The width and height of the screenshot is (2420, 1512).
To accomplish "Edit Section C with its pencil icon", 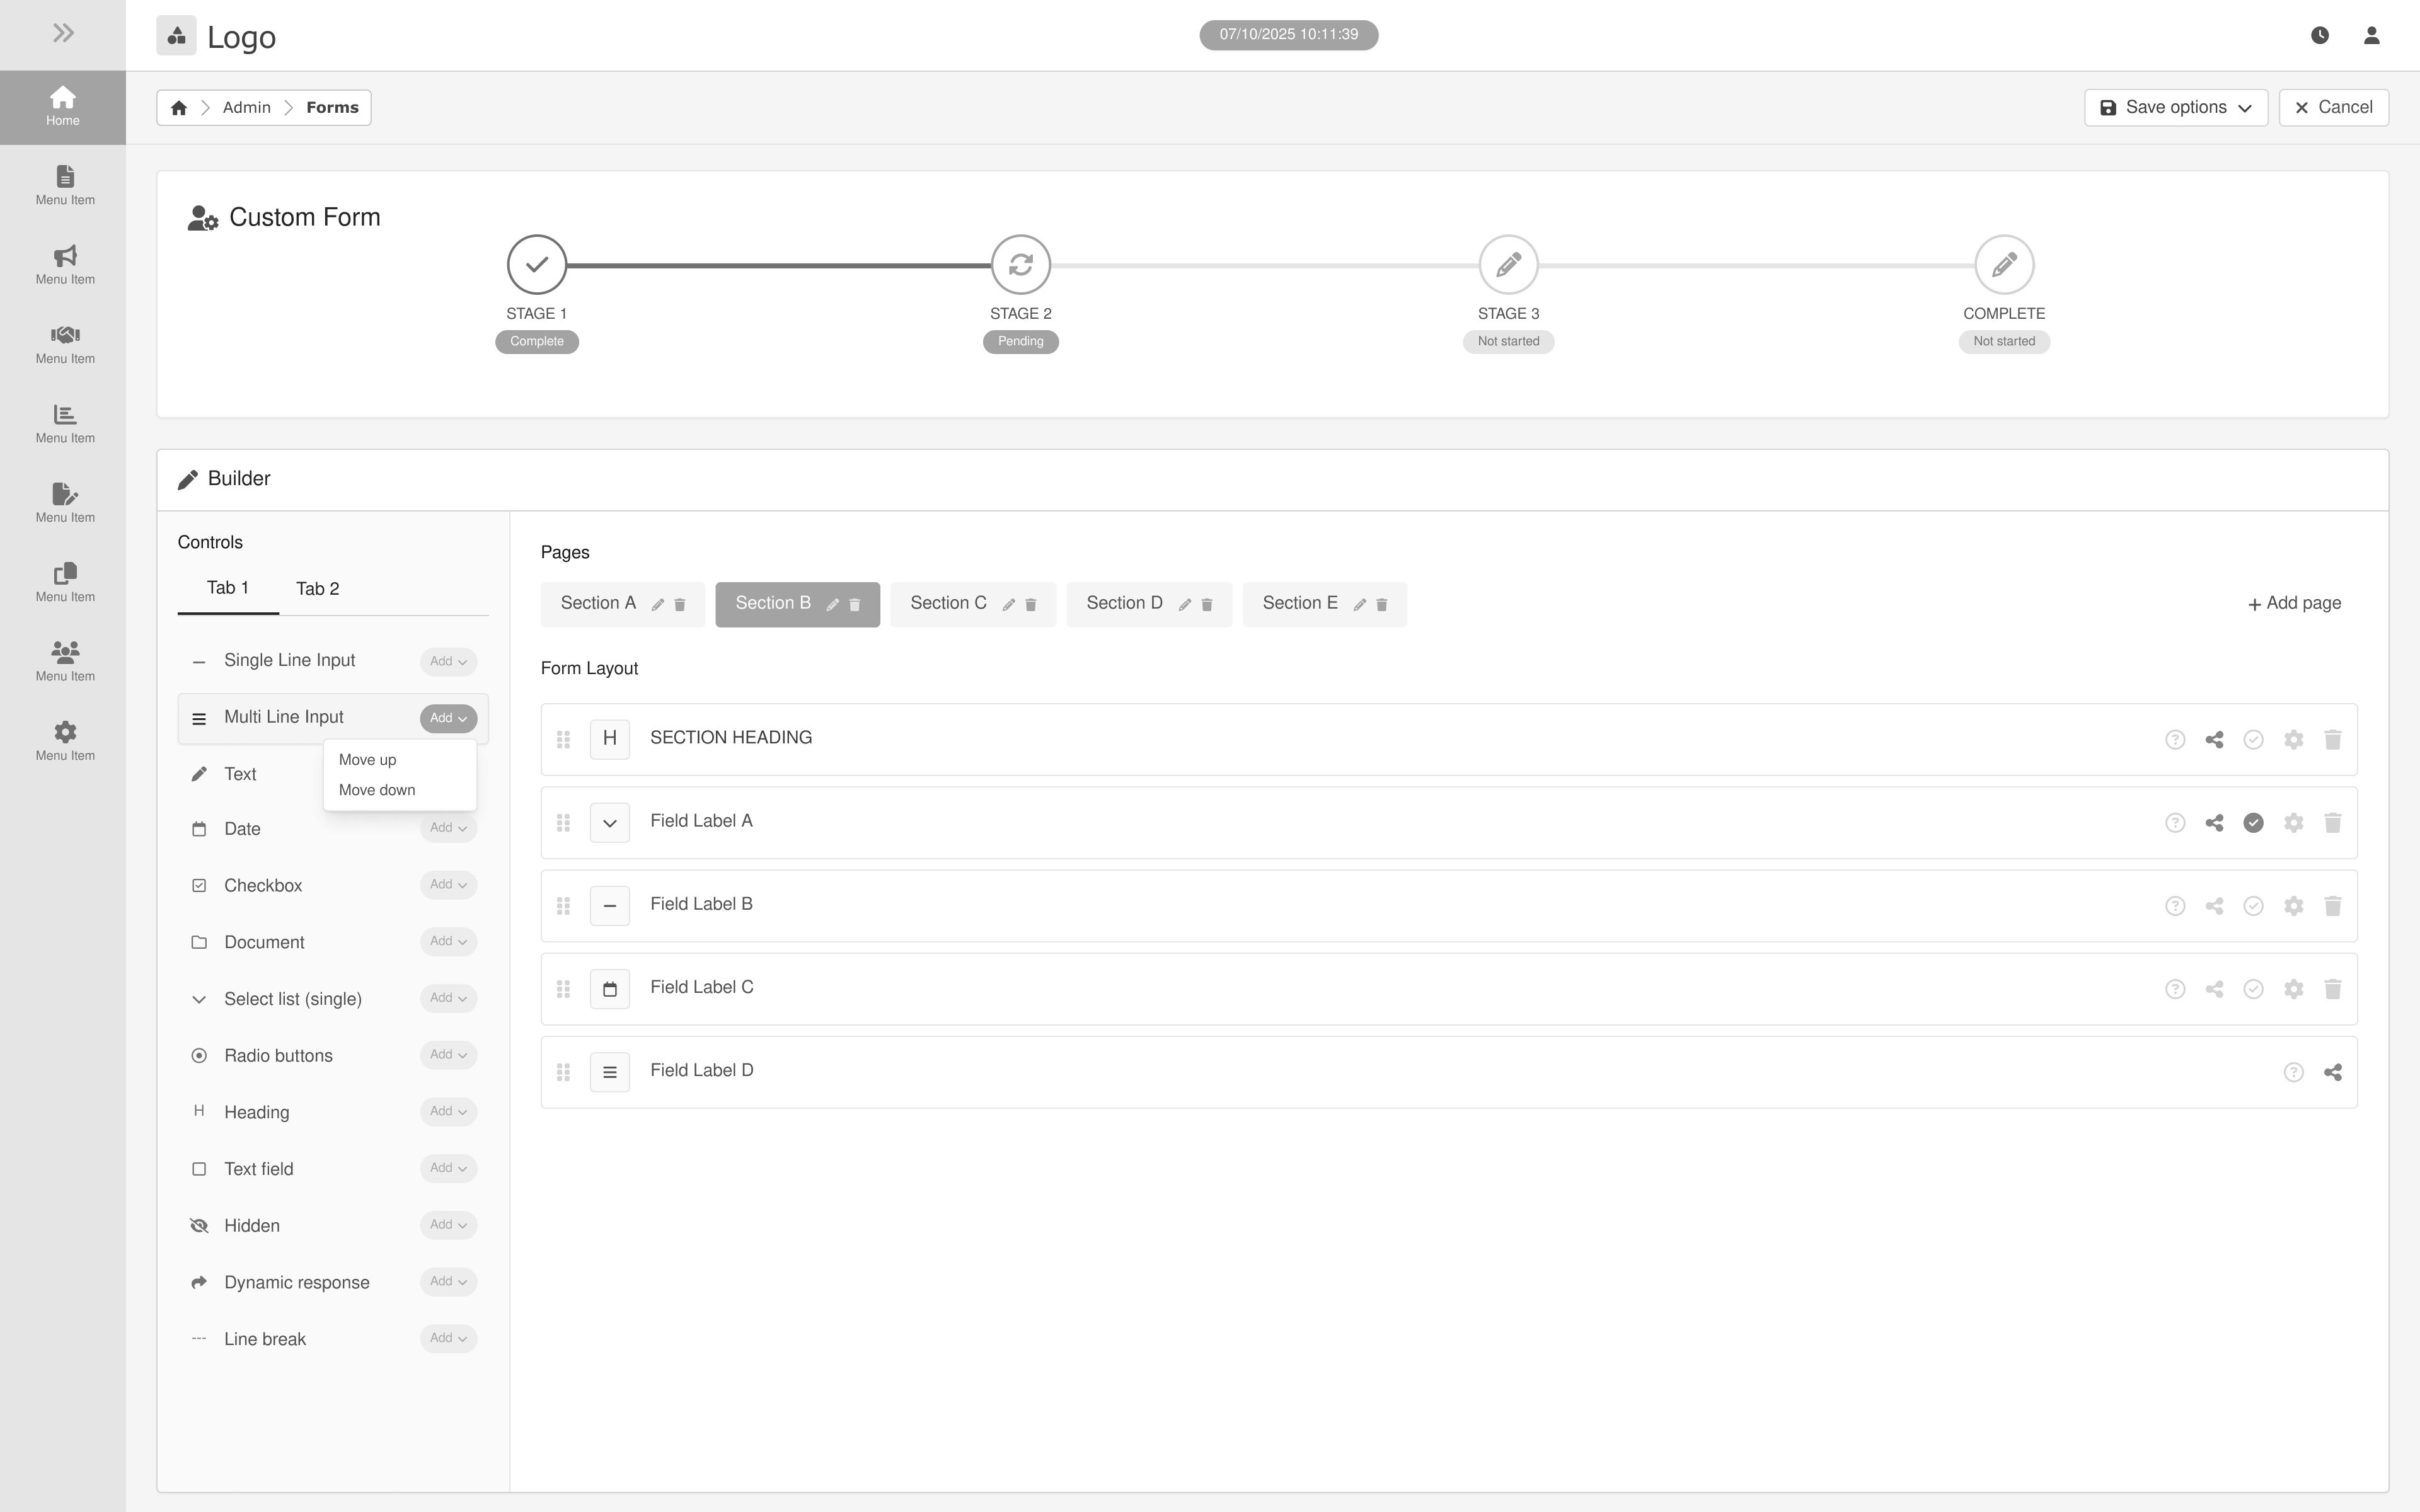I will point(1008,604).
